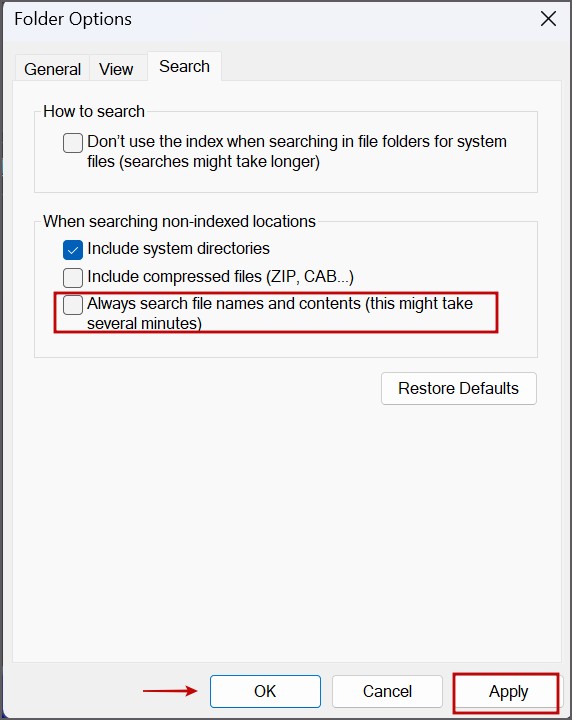Apply the search settings
This screenshot has height=720, width=572.
coord(508,691)
